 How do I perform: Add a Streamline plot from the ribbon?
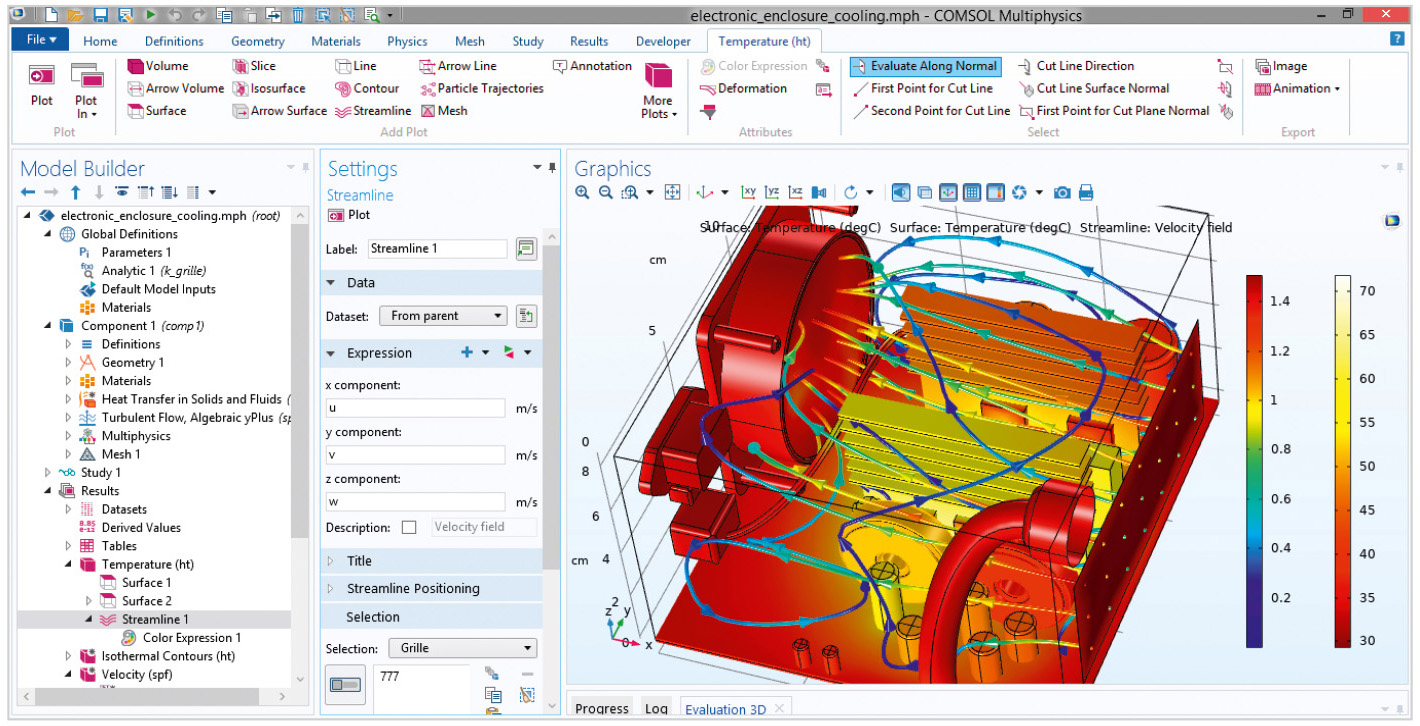point(373,111)
